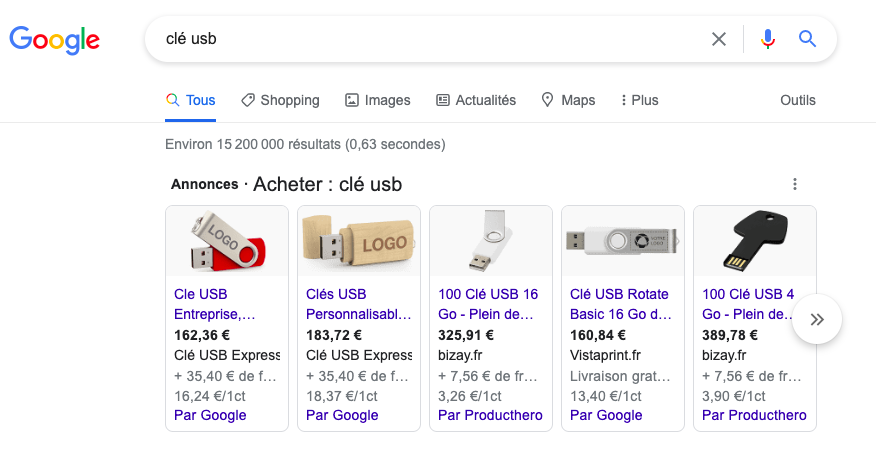This screenshot has height=449, width=876.
Task: Click in the search input field
Action: click(x=420, y=40)
